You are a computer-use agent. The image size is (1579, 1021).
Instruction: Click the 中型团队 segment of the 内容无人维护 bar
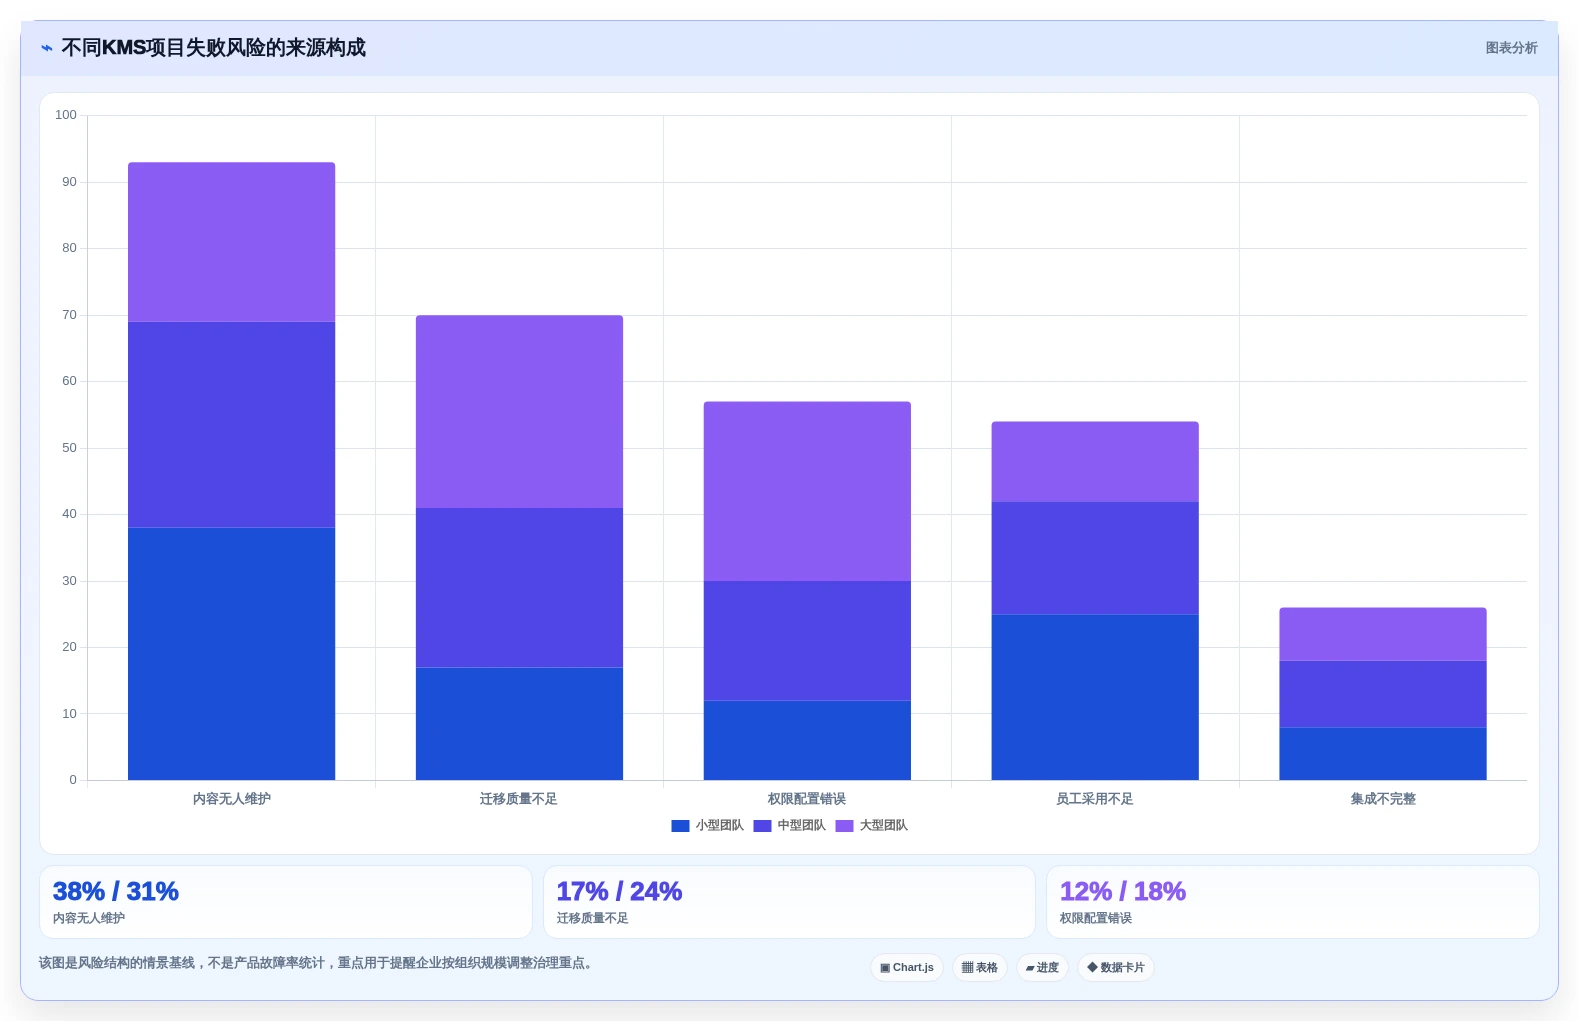[x=232, y=424]
